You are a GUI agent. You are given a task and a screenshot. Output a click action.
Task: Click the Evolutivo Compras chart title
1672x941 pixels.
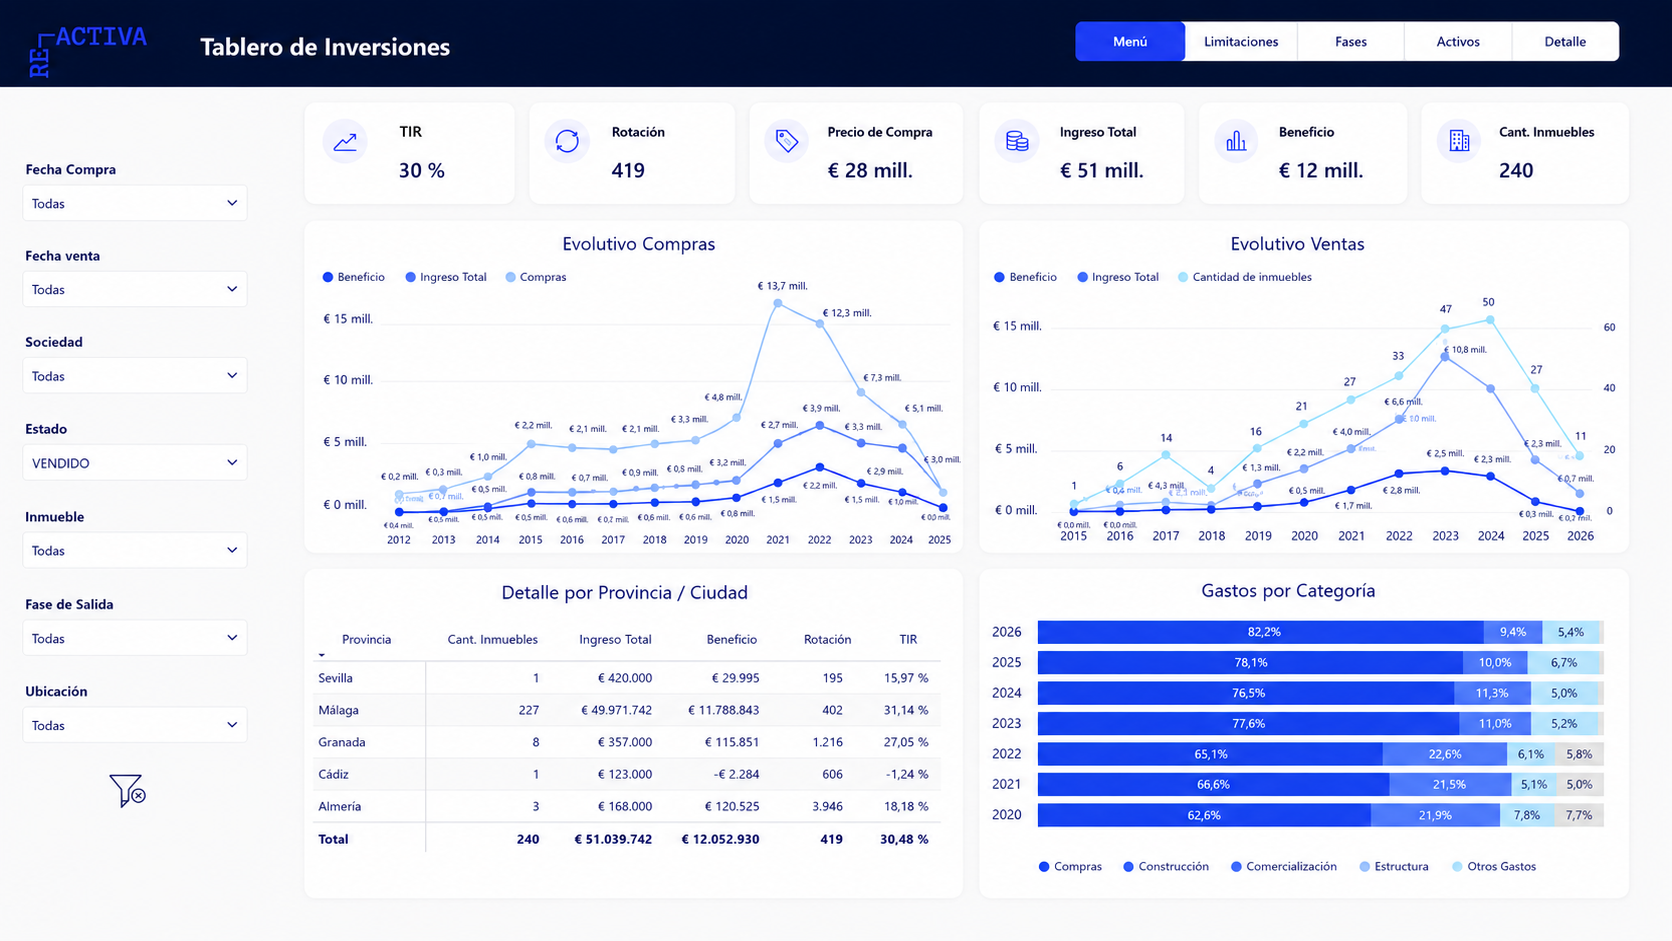[x=638, y=244]
